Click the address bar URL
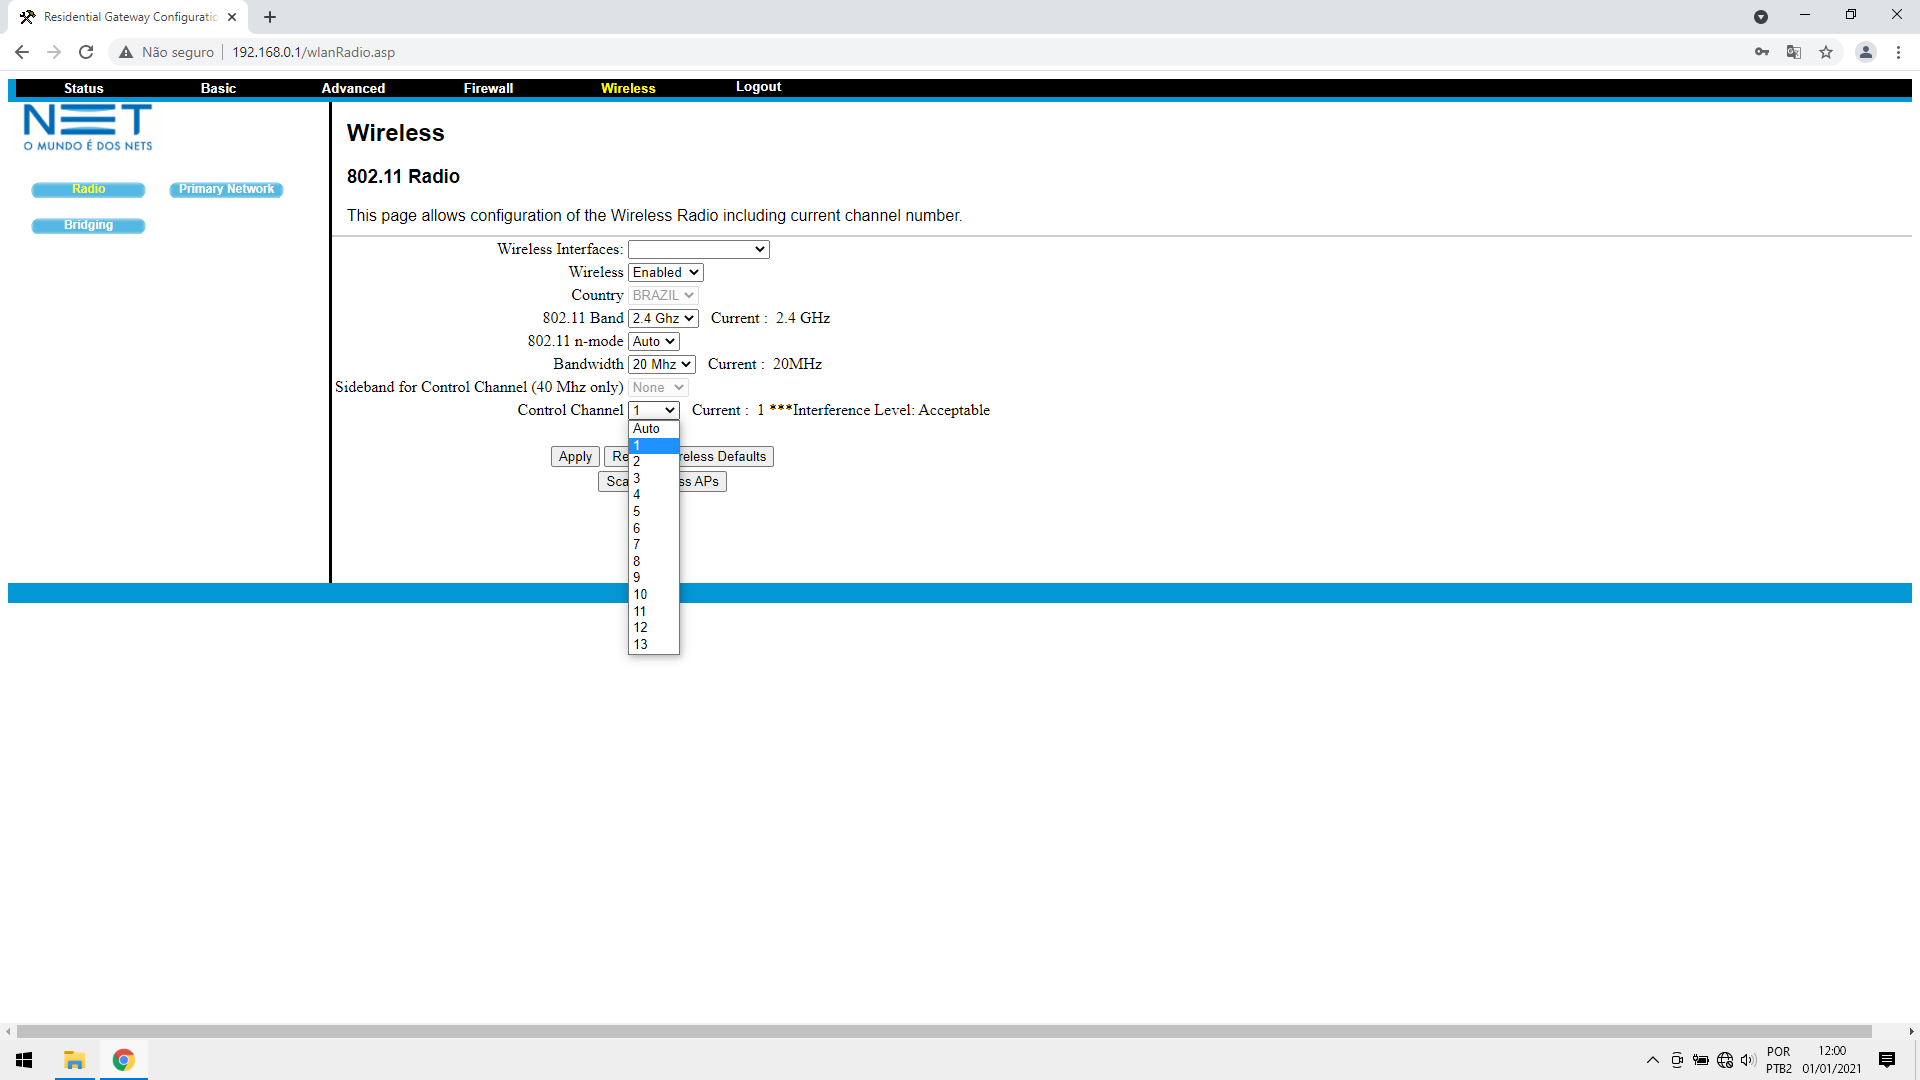The image size is (1920, 1080). (314, 52)
